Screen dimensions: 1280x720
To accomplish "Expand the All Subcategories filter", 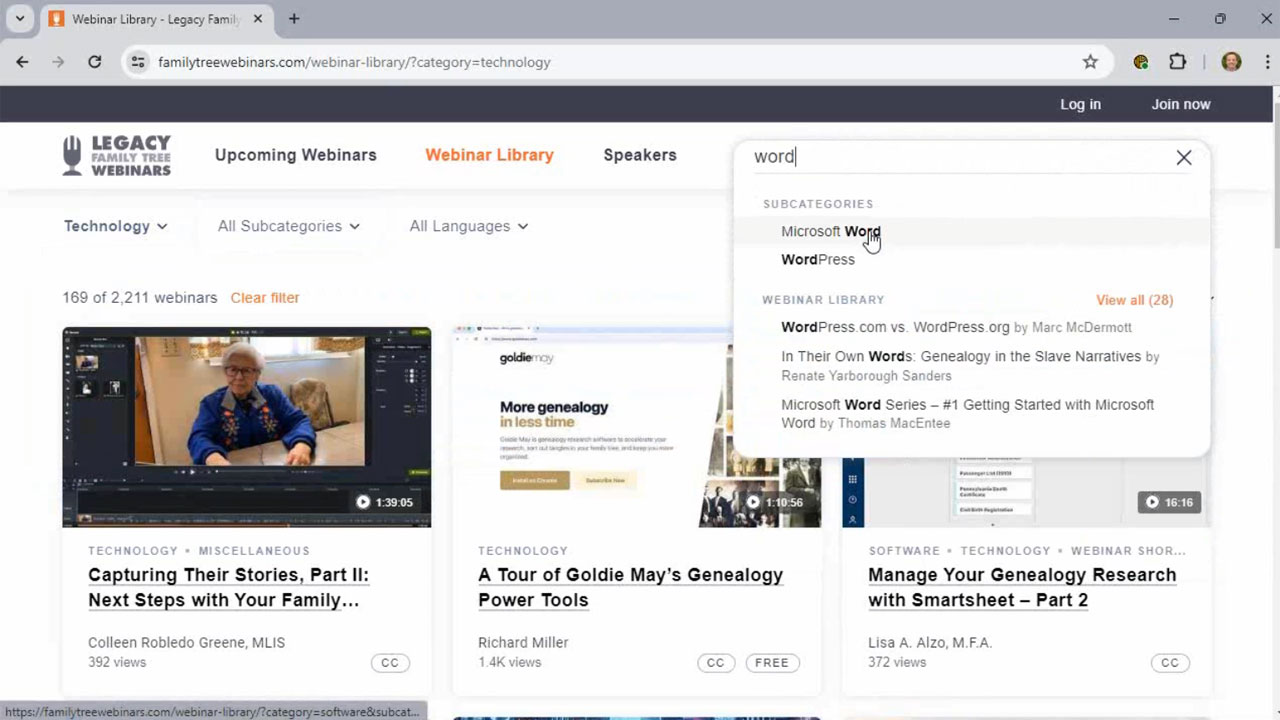I will coord(288,226).
